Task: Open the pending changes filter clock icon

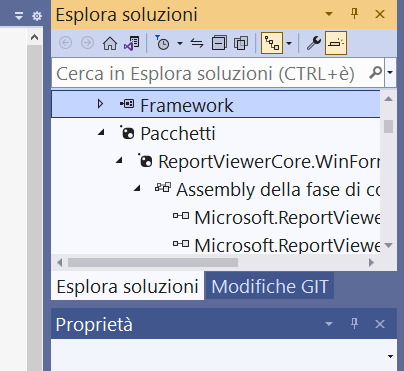Action: (162, 43)
